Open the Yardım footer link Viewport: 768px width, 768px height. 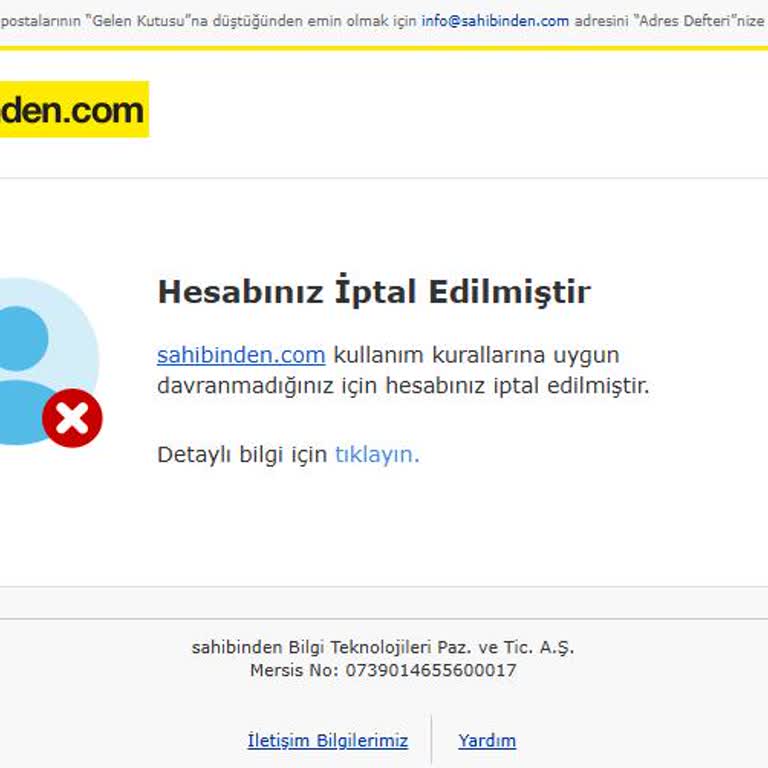click(487, 740)
